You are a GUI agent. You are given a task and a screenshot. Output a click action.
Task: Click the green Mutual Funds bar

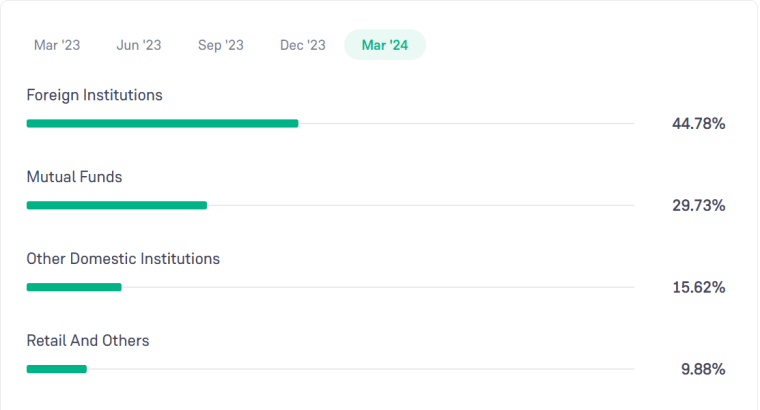point(116,205)
